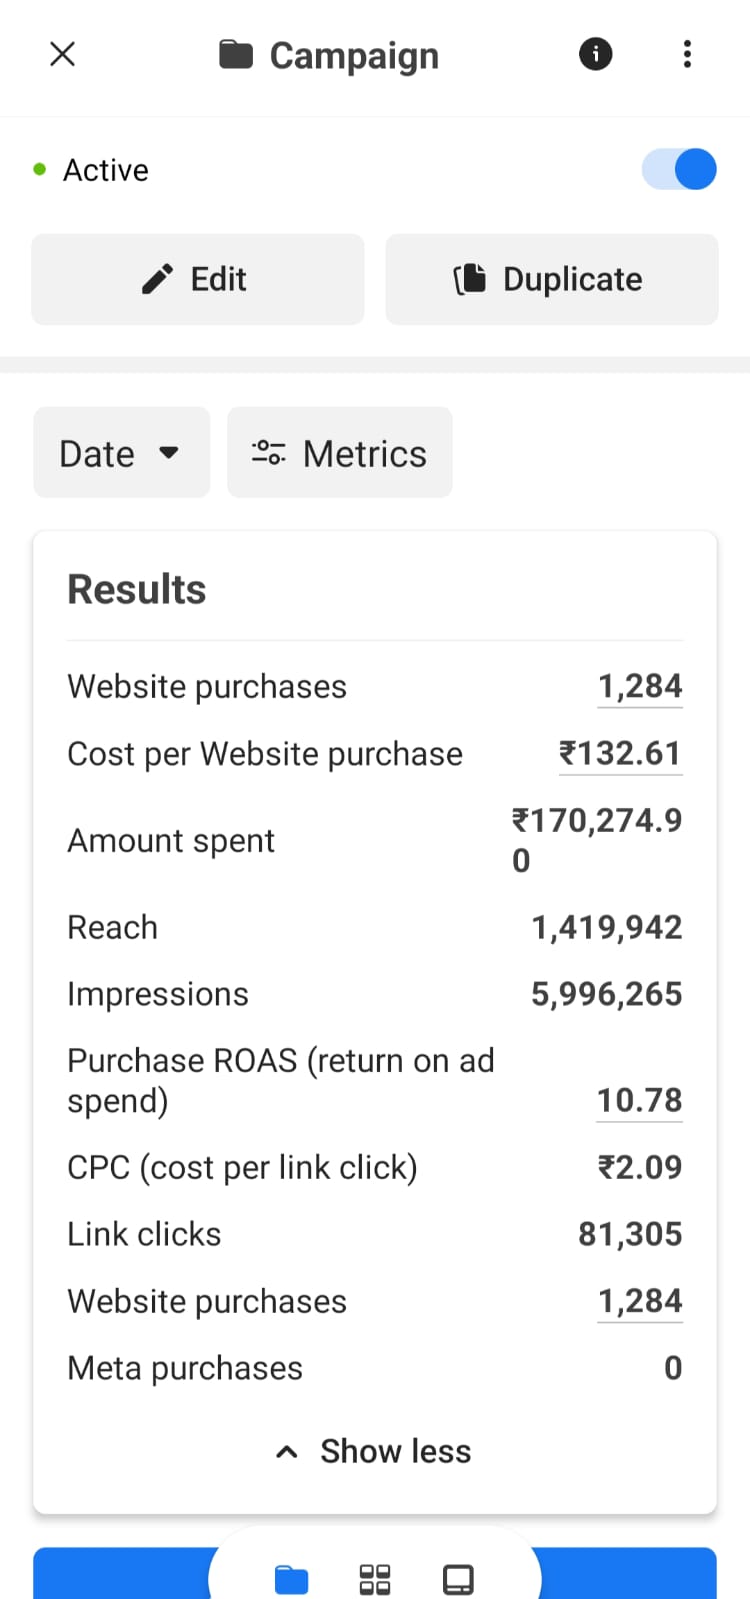Image resolution: width=750 pixels, height=1599 pixels.
Task: Open the Metrics filter settings
Action: (x=340, y=453)
